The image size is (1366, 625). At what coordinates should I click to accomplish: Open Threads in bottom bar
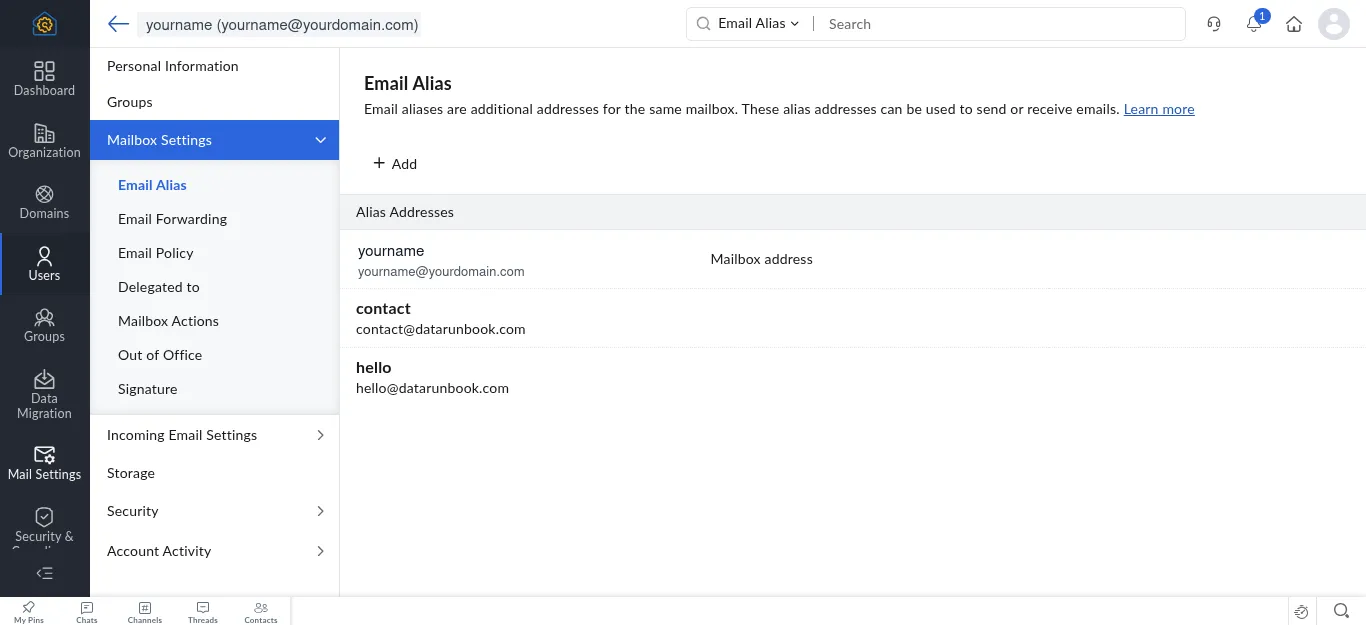(x=203, y=612)
